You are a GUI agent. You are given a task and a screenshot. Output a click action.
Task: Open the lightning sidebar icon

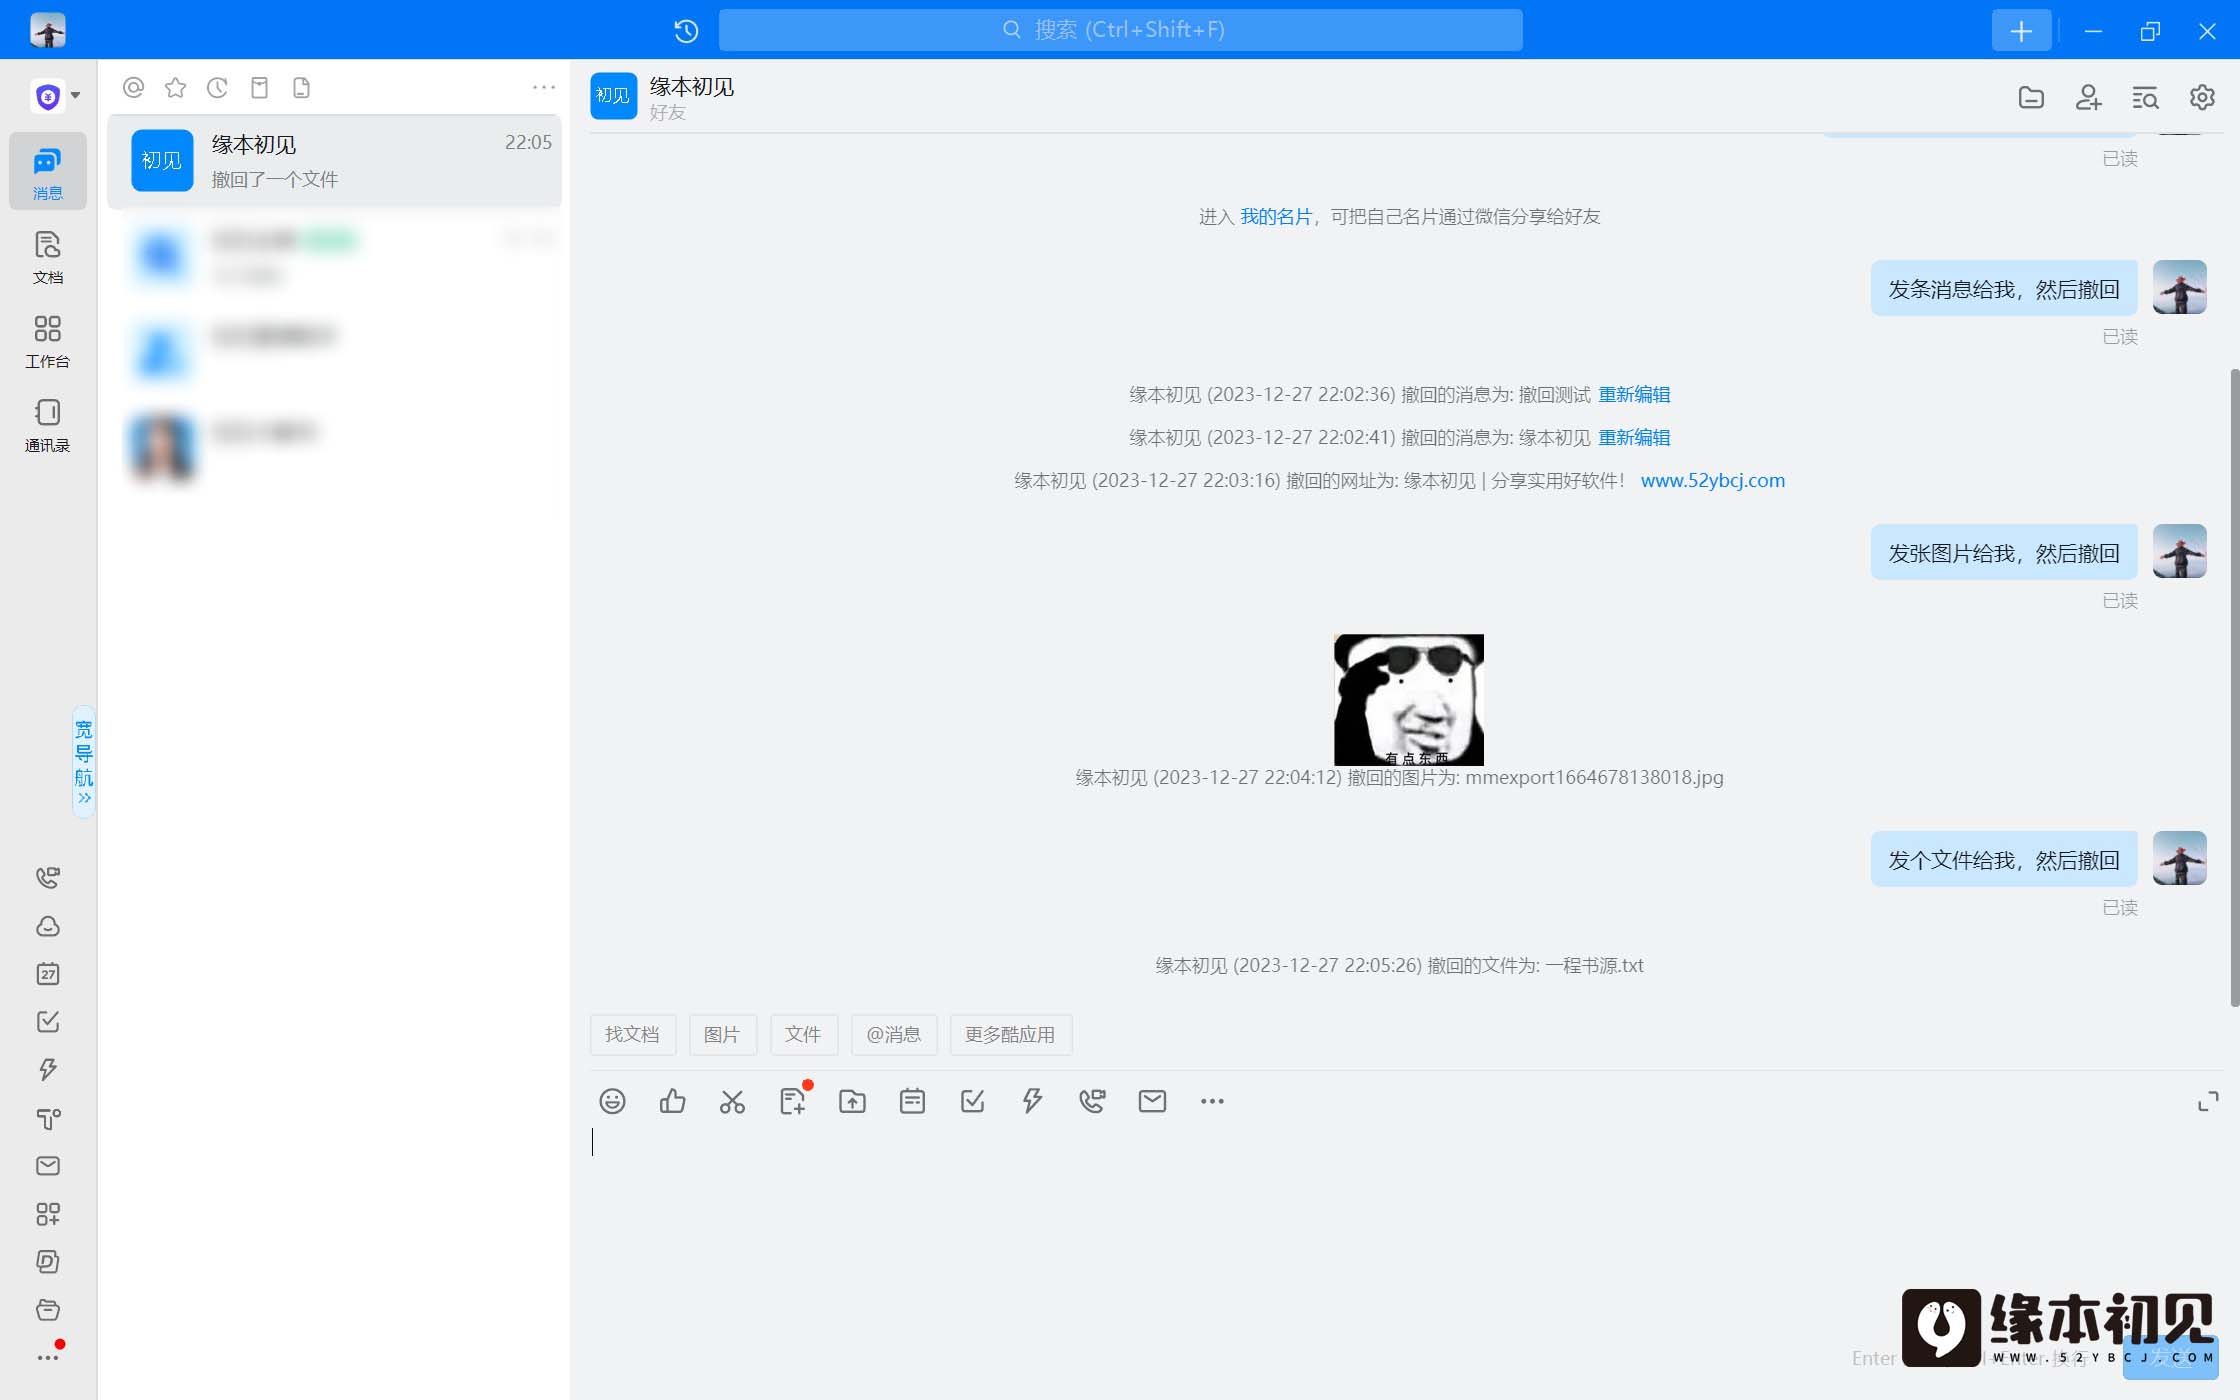click(x=48, y=1069)
